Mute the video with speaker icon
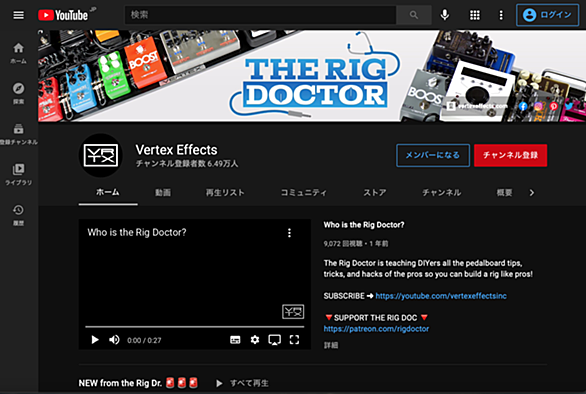The width and height of the screenshot is (586, 394). (114, 340)
